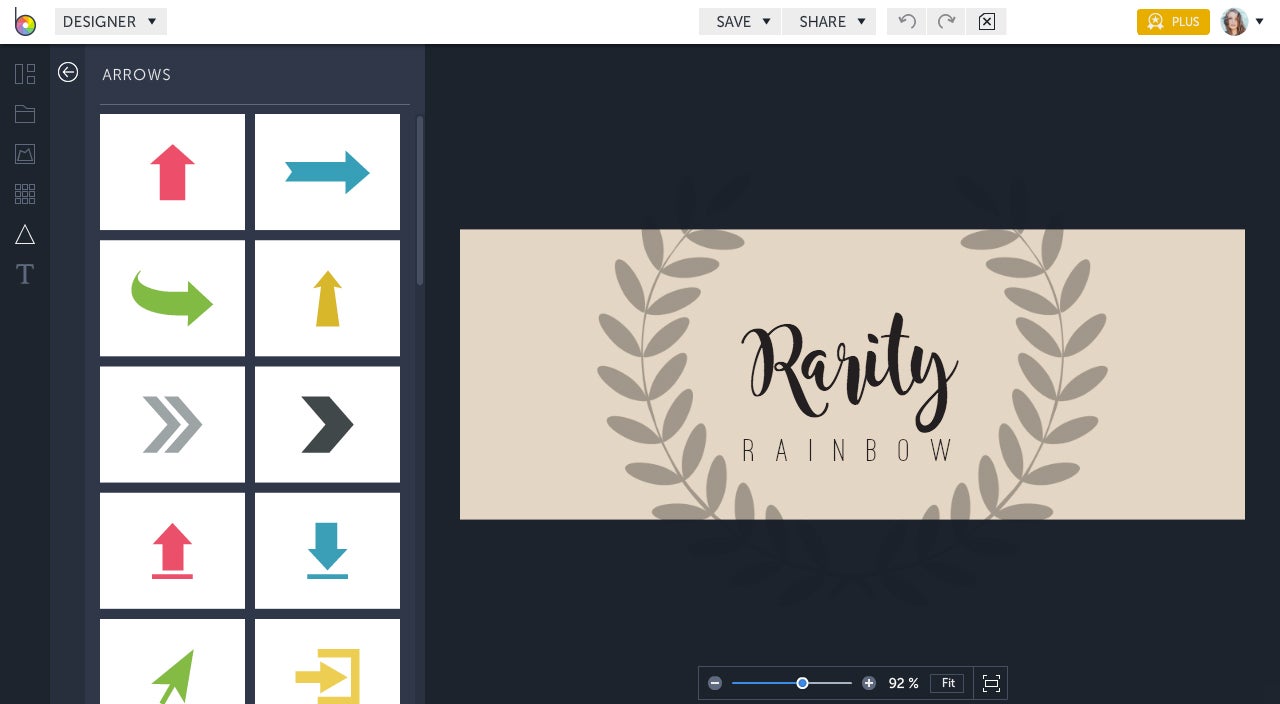Undo the last action
This screenshot has width=1280, height=704.
906,21
